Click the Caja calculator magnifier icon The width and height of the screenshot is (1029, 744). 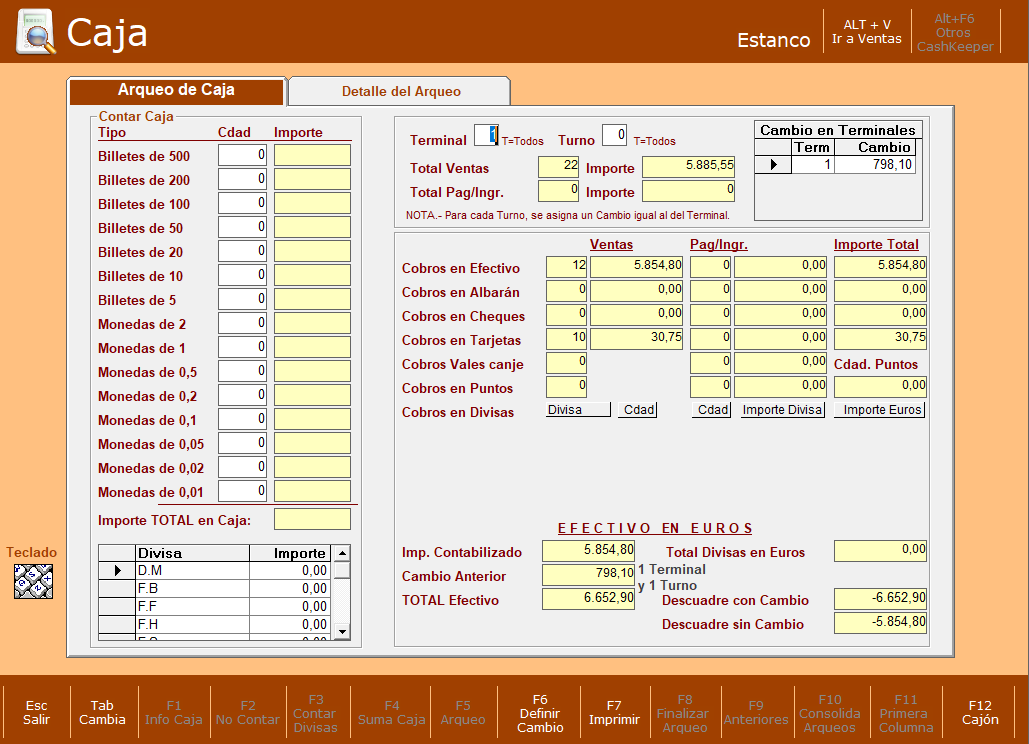click(36, 31)
